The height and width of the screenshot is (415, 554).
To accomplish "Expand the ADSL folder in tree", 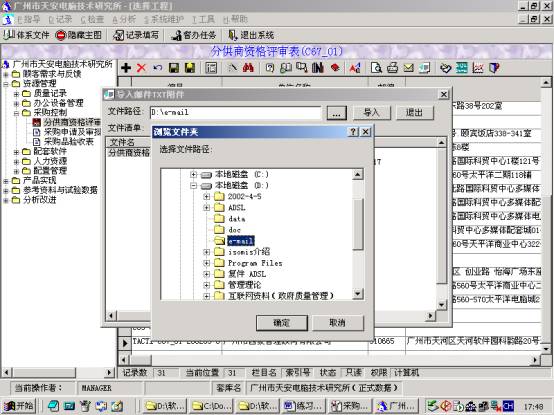I will (x=207, y=207).
